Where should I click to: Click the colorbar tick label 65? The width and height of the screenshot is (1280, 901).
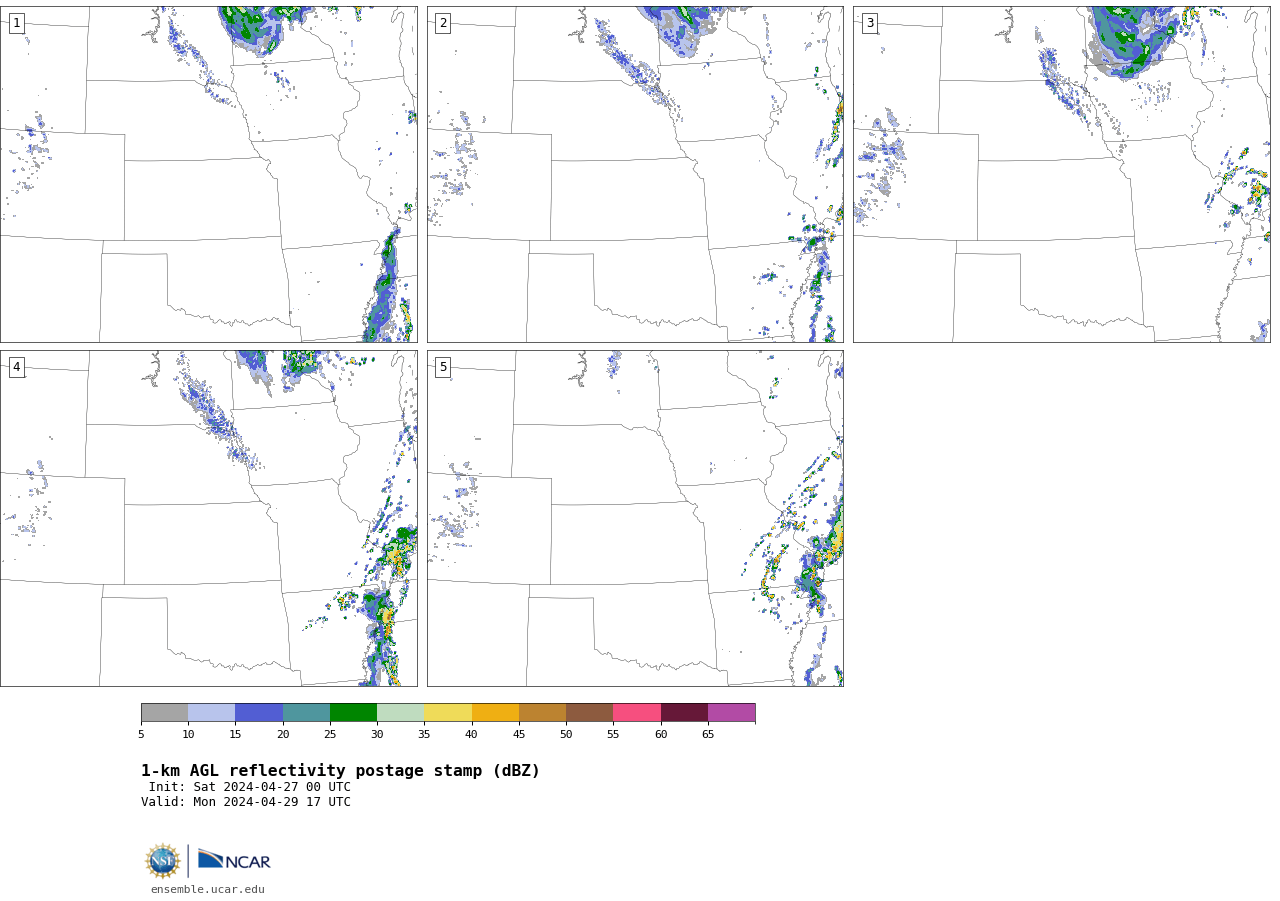(708, 735)
